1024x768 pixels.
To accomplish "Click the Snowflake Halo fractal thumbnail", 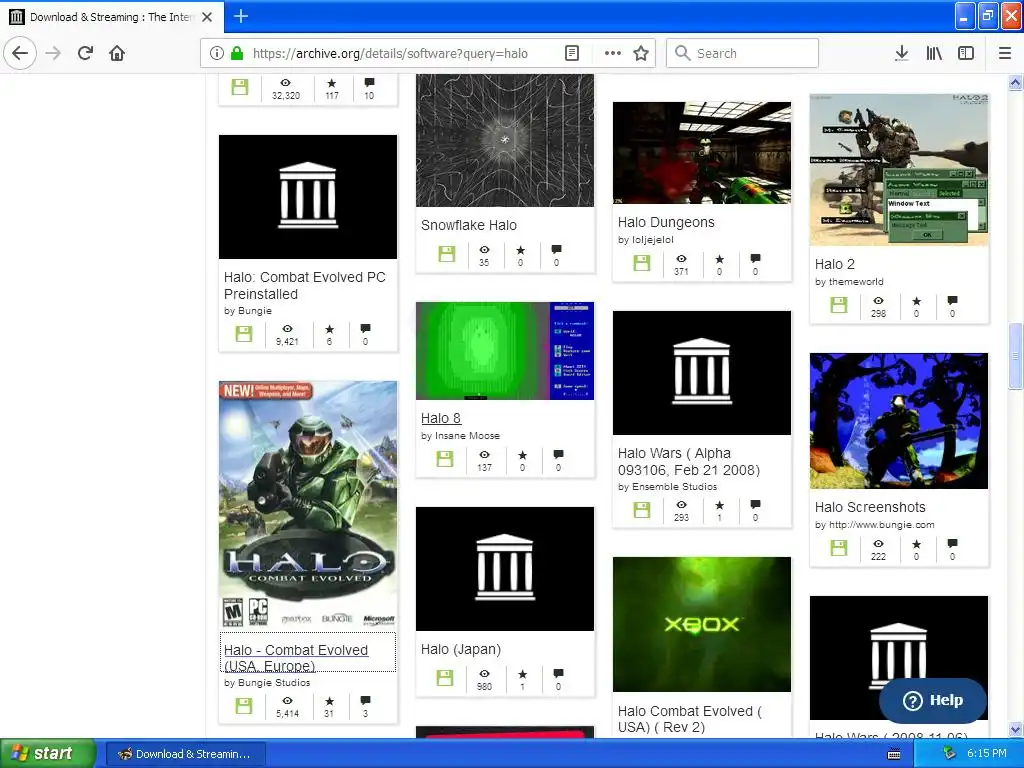I will (505, 140).
